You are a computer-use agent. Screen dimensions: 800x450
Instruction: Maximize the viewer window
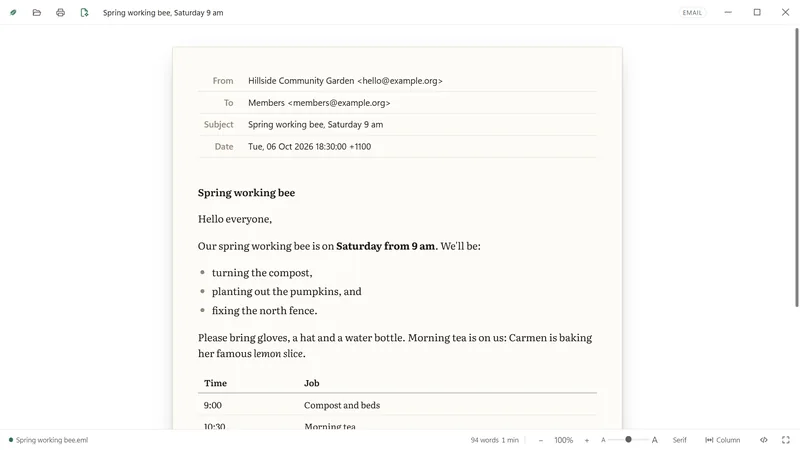coord(757,12)
